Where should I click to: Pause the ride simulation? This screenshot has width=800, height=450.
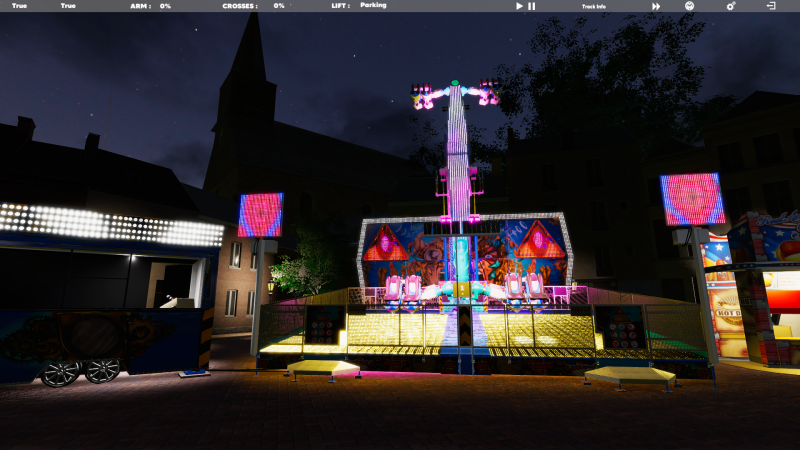coord(532,6)
